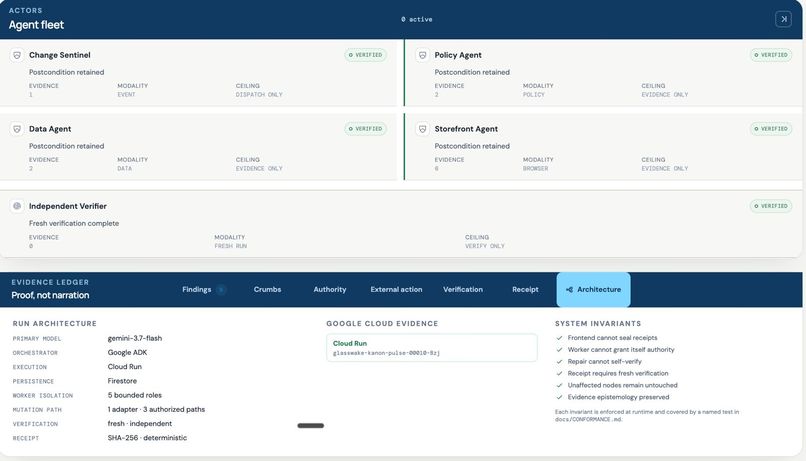Screen dimensions: 806x461
Task: Click checkmark beside Evidence epistemology preserved
Action: (x=559, y=397)
